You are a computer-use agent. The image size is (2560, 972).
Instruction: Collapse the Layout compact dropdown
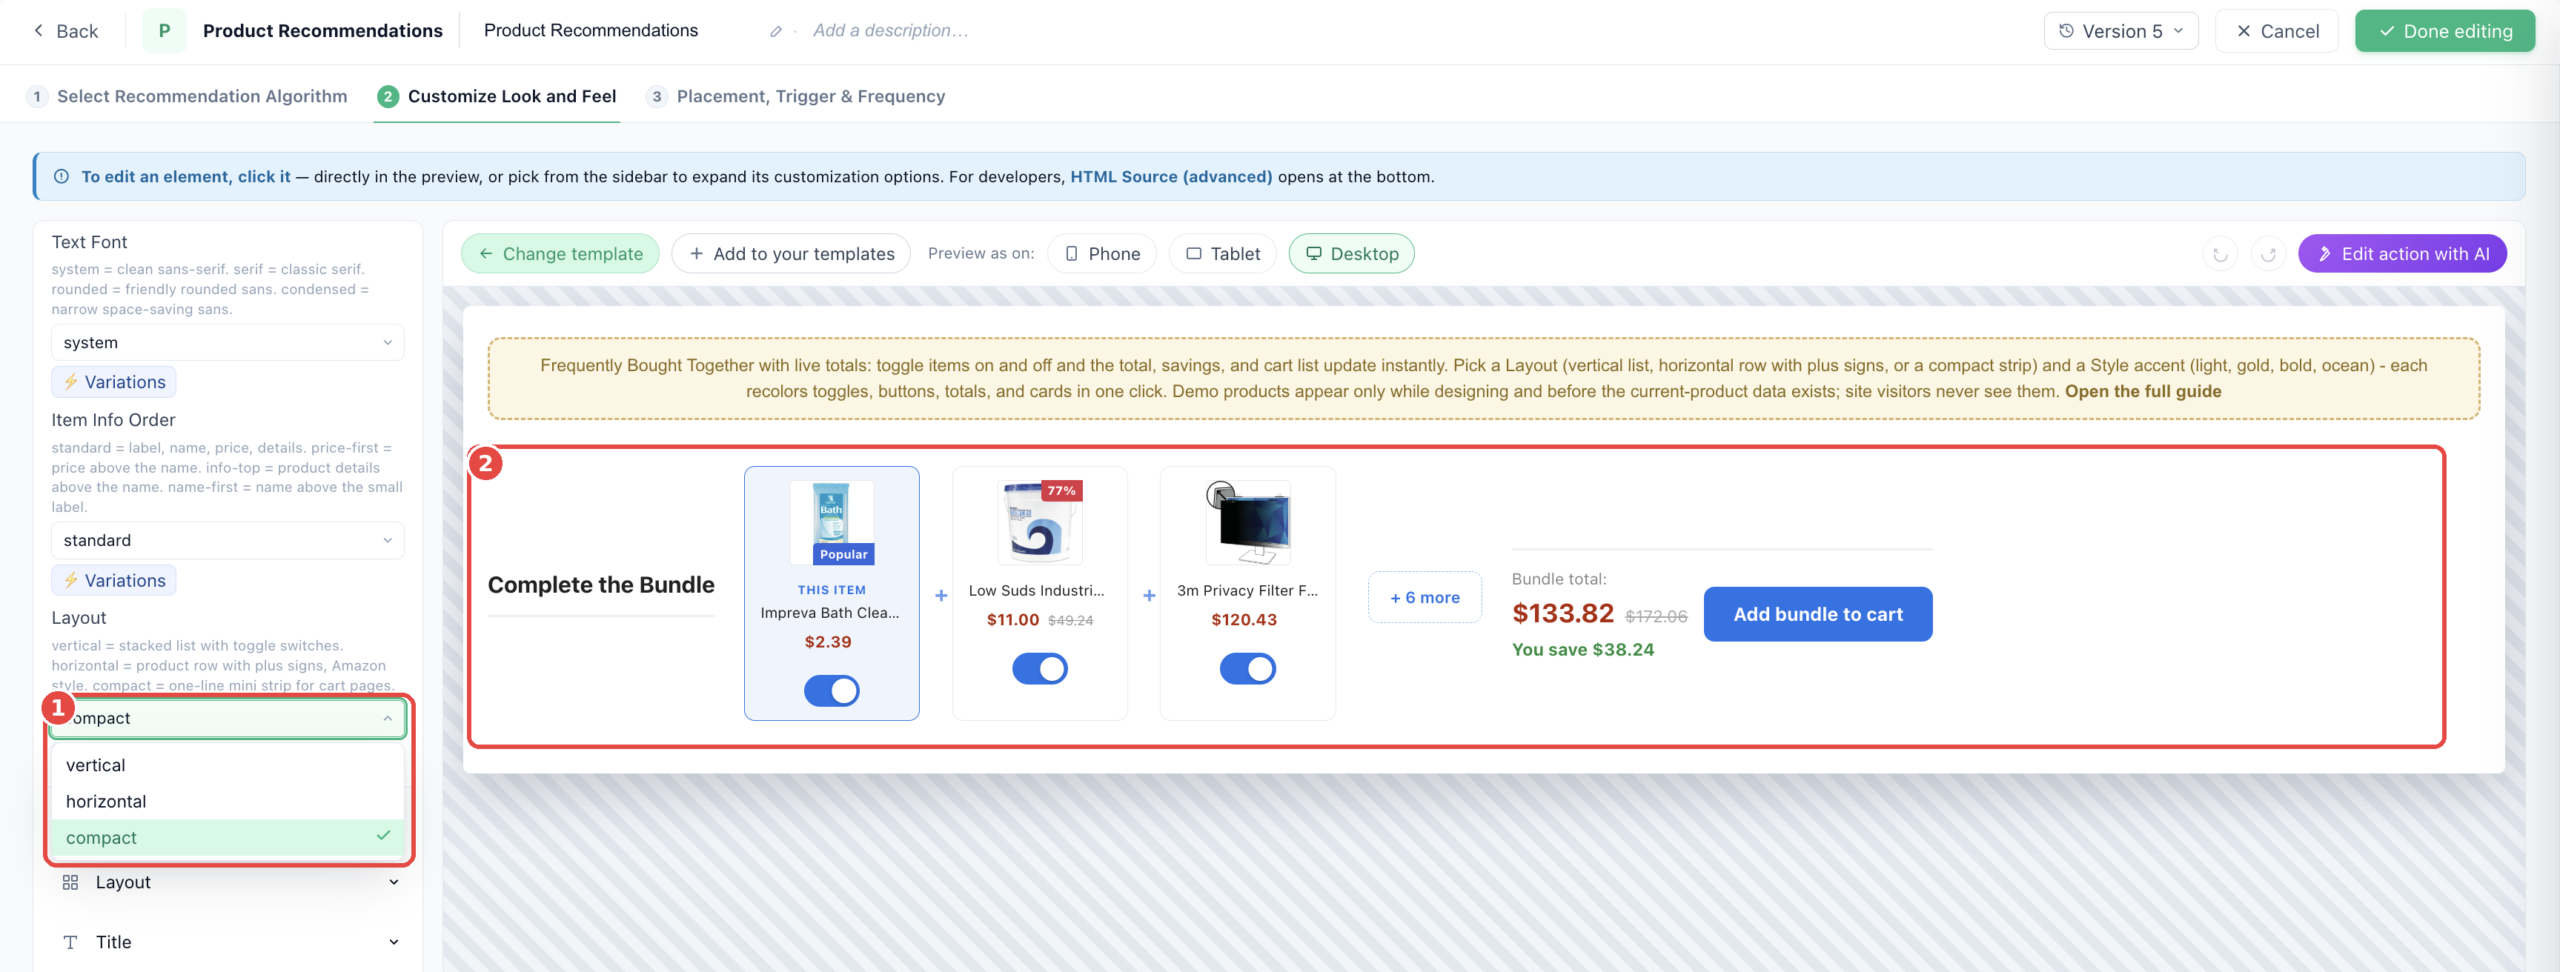pos(228,718)
